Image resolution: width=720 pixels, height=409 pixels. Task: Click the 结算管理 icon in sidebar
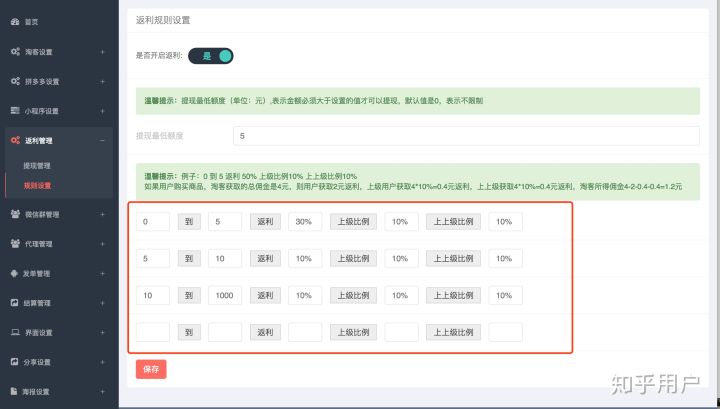(15, 302)
